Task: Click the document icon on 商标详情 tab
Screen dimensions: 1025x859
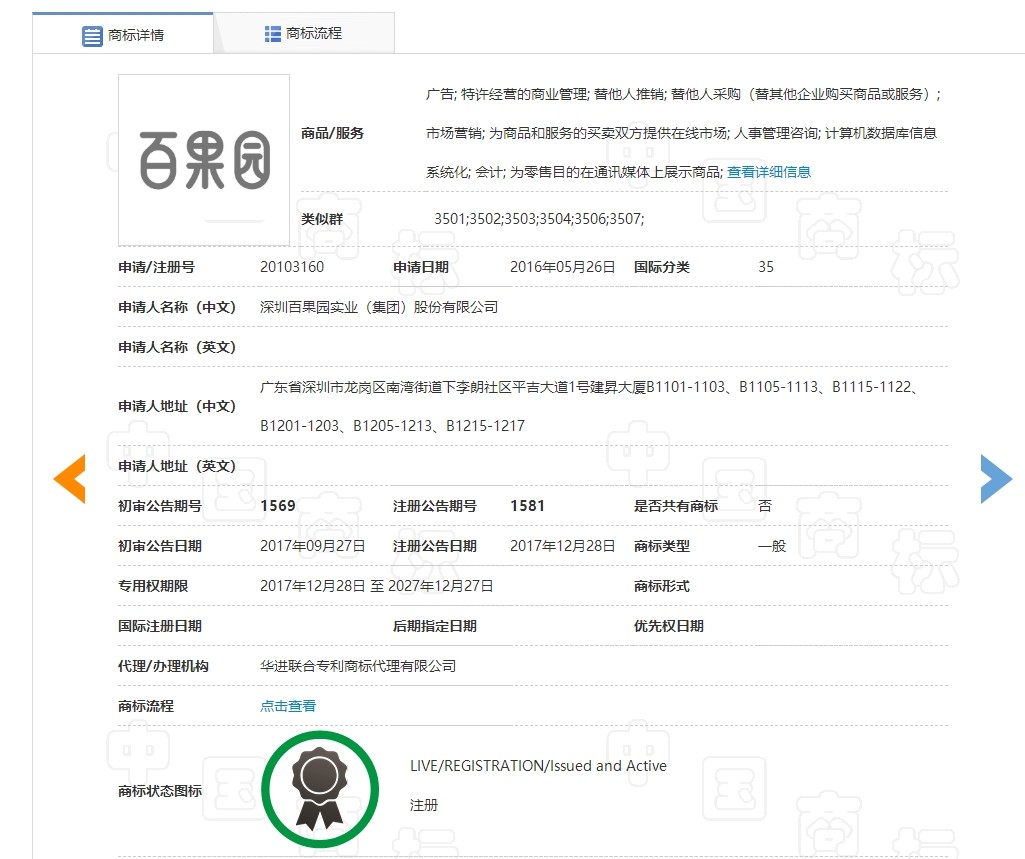Action: pyautogui.click(x=94, y=33)
